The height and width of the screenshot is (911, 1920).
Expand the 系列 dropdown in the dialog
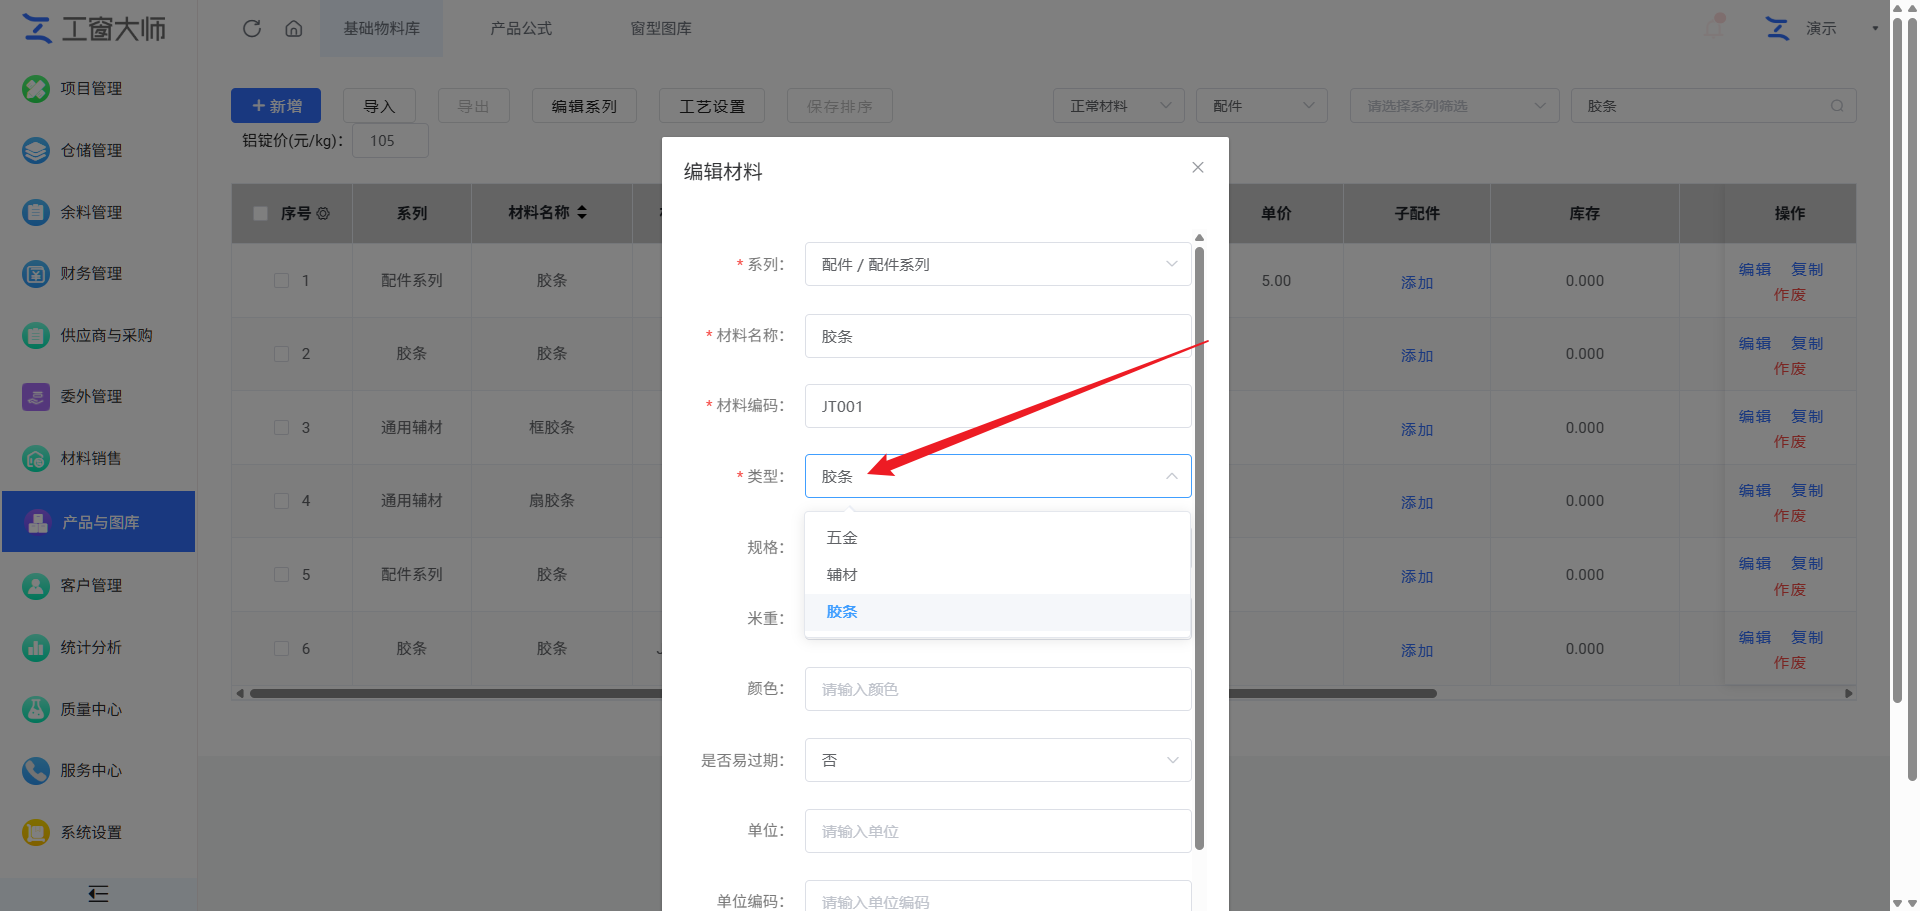tap(998, 264)
